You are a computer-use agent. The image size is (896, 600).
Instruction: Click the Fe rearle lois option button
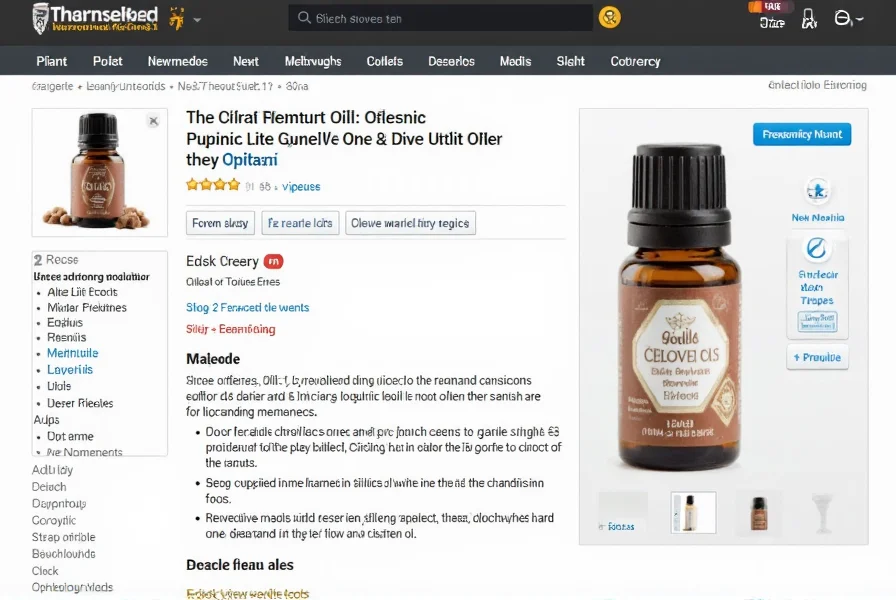point(300,223)
